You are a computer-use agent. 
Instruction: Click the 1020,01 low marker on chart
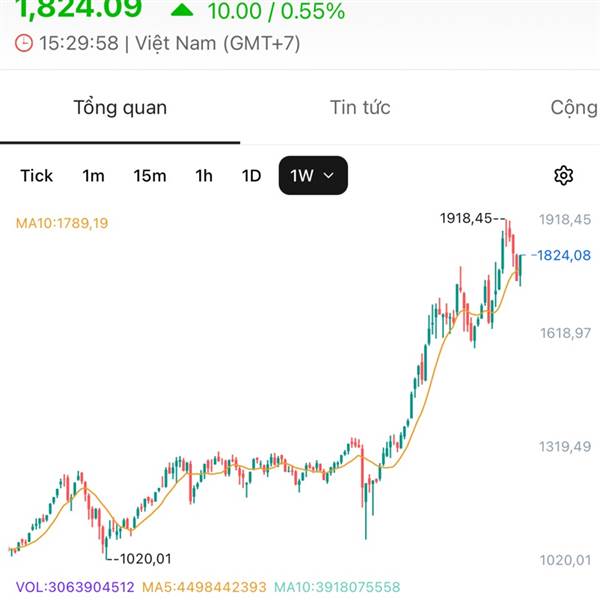143,559
